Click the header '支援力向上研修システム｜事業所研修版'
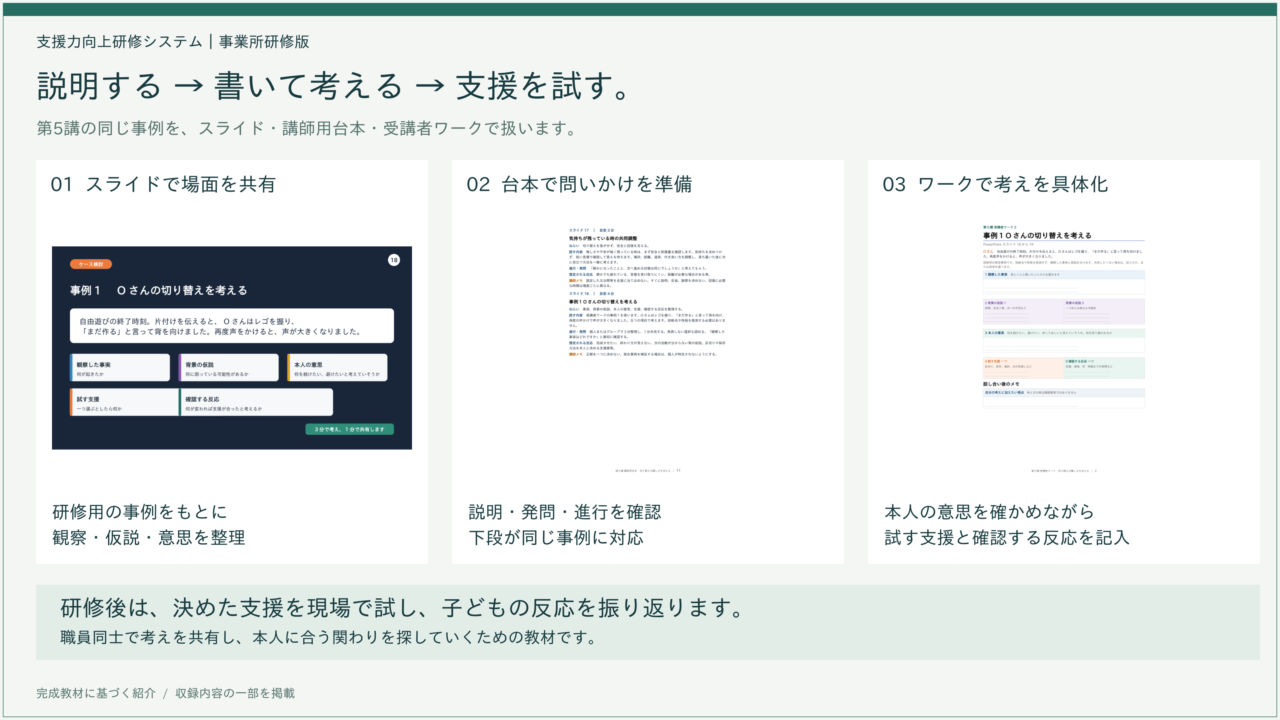1280x720 pixels. (x=173, y=42)
